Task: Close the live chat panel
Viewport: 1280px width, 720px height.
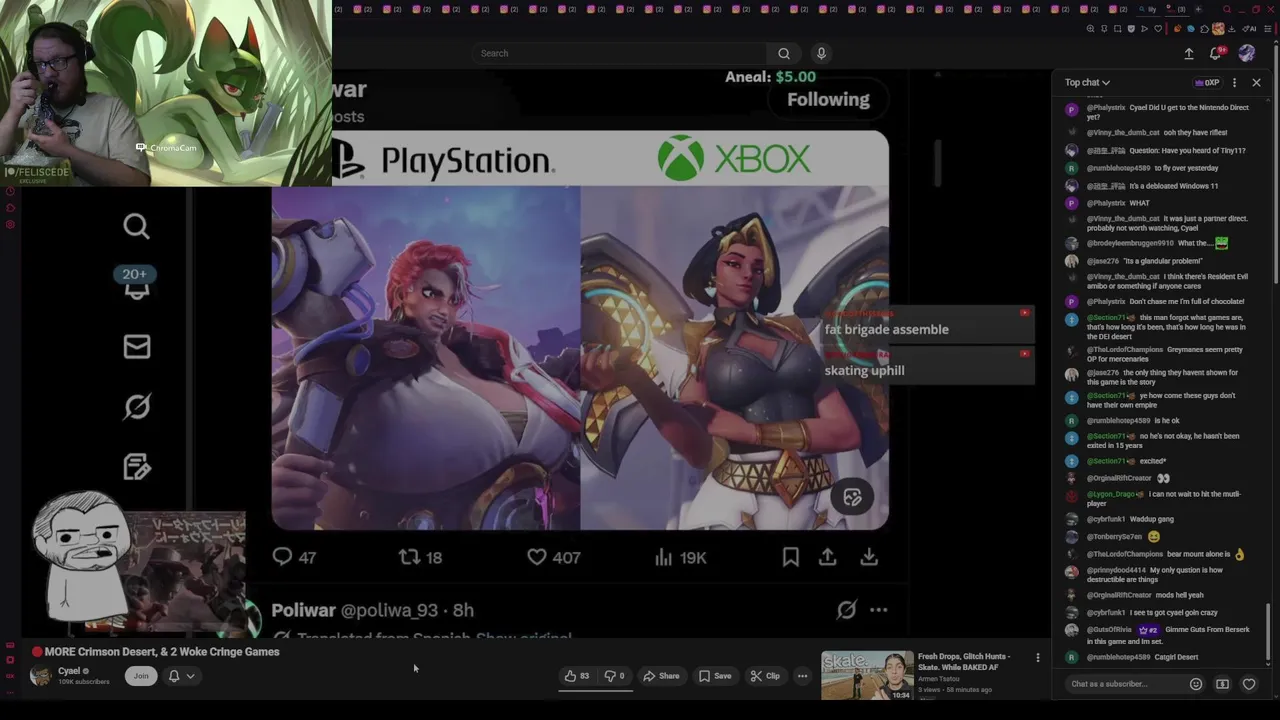Action: (x=1257, y=82)
